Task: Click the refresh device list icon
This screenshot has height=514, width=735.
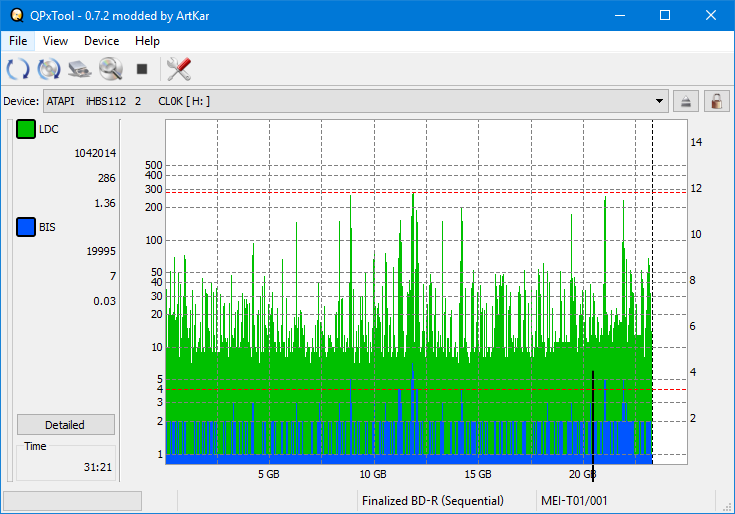Action: pyautogui.click(x=18, y=69)
